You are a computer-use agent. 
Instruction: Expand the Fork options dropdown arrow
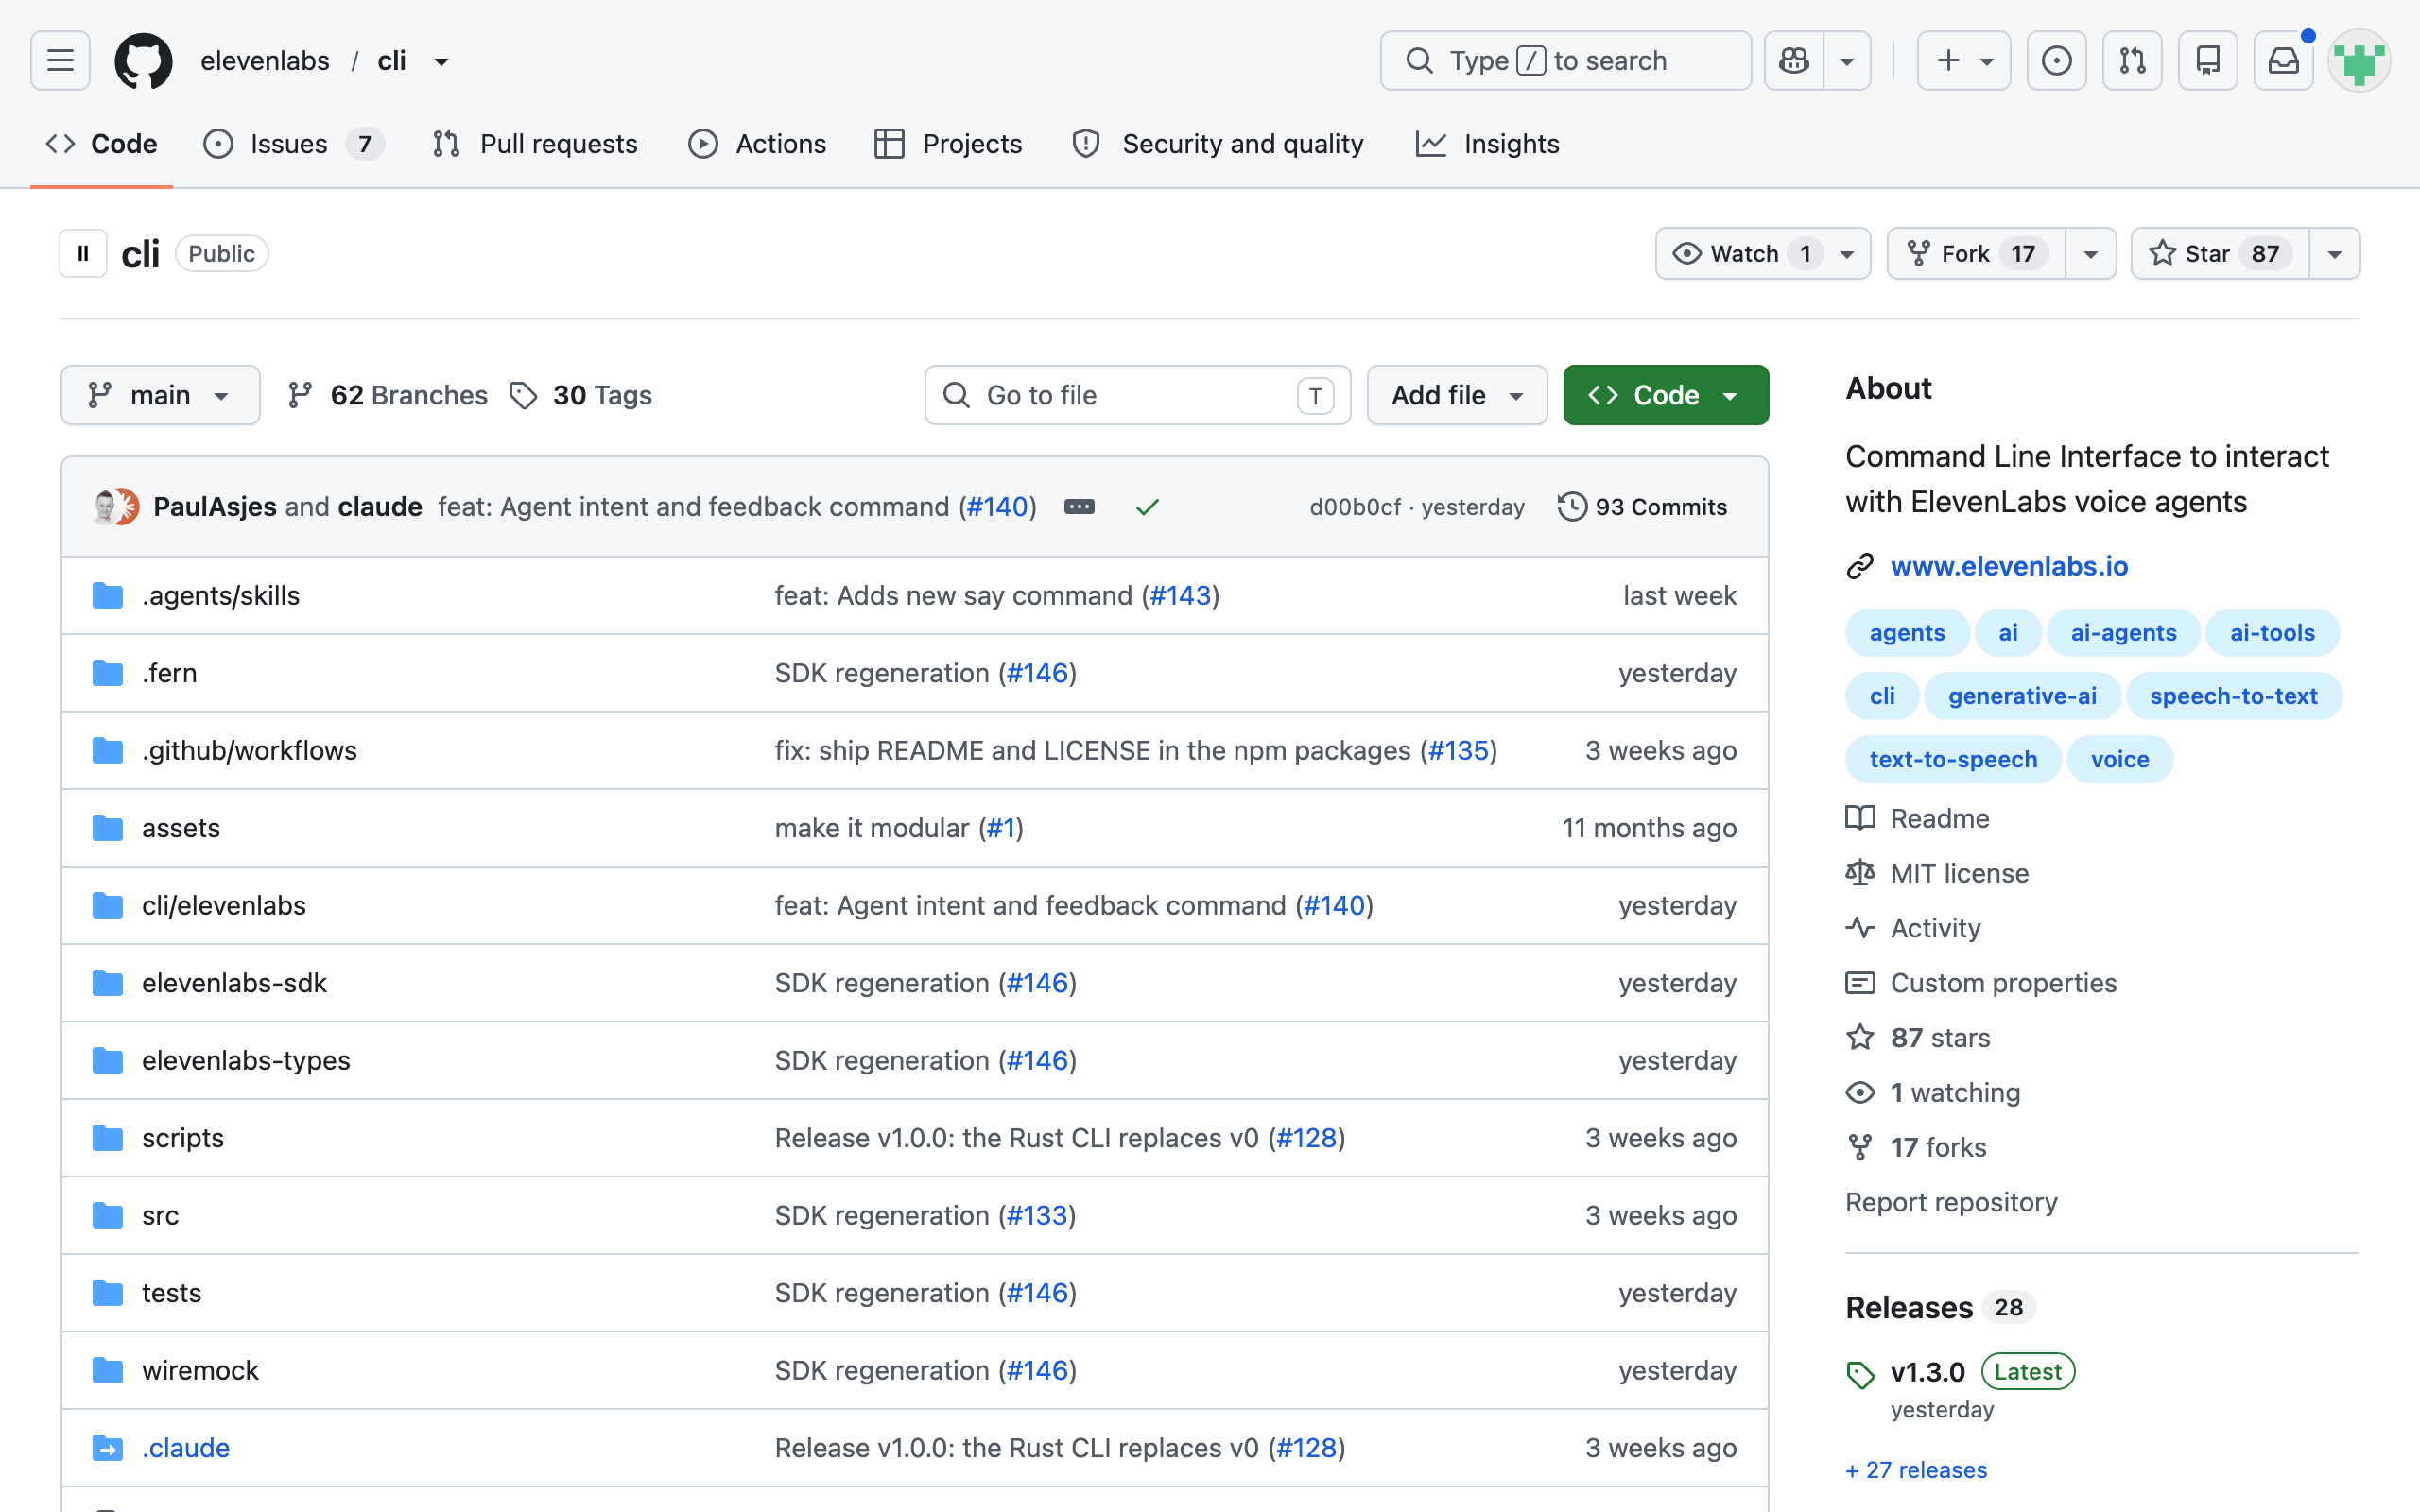[x=2091, y=254]
